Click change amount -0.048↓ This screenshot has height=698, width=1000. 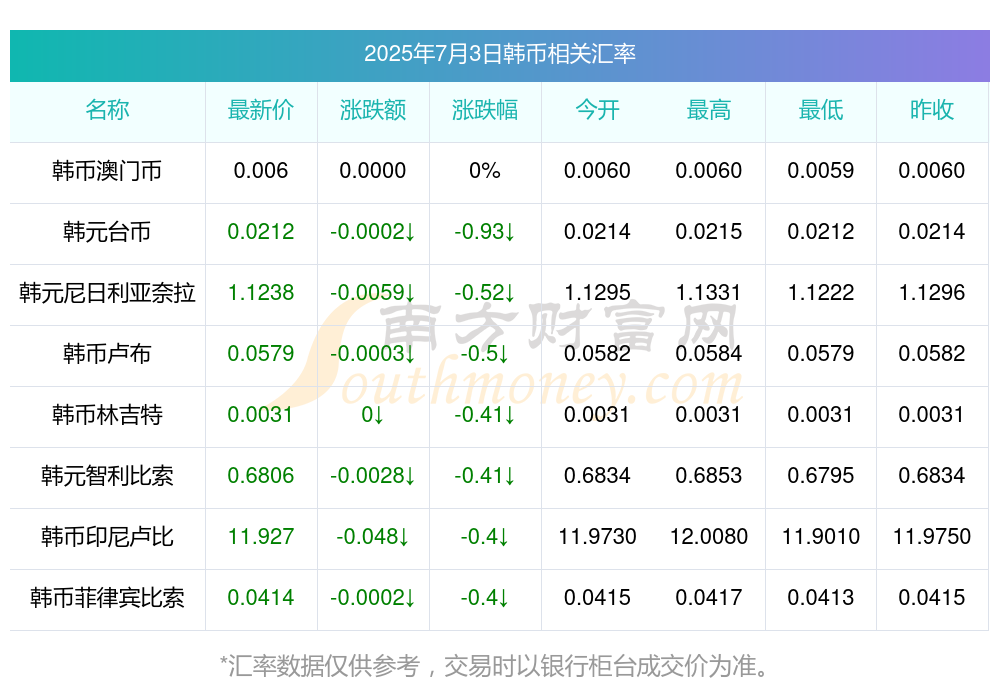(372, 537)
